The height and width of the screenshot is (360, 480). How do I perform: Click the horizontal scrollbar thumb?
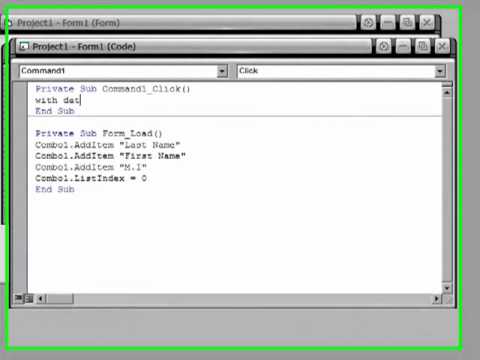tap(59, 298)
